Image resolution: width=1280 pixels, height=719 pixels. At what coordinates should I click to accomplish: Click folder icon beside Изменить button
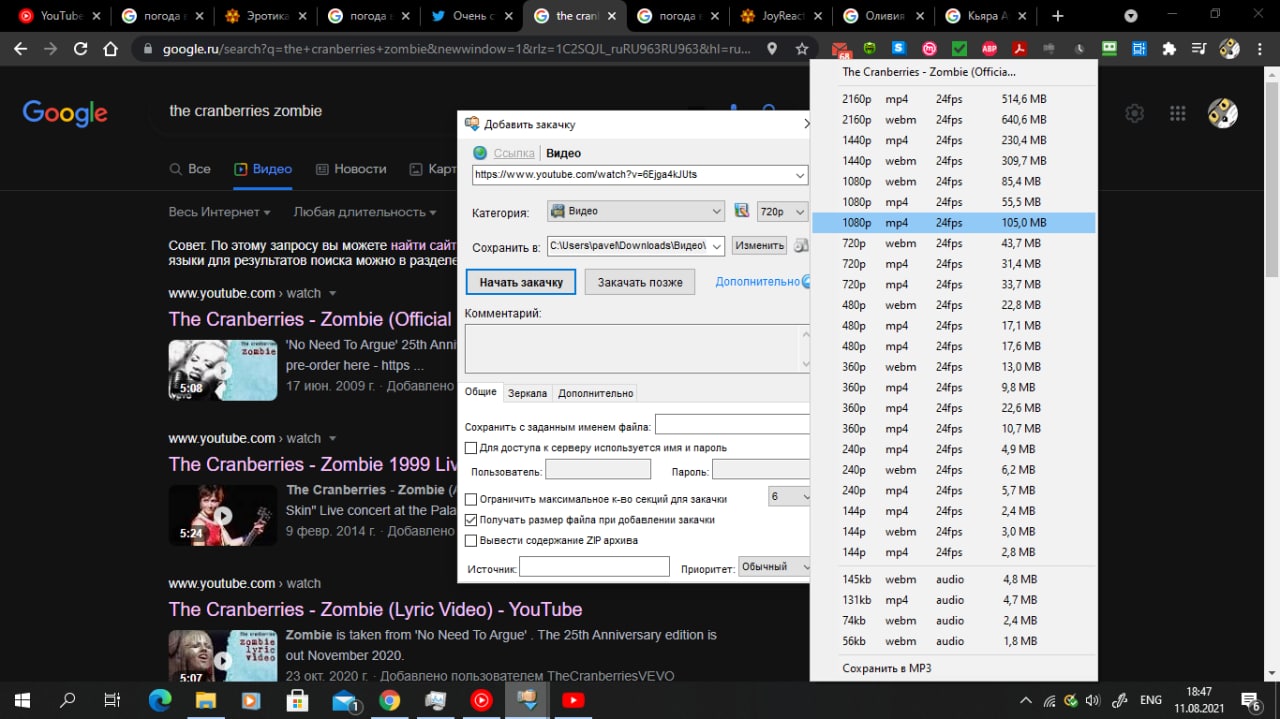801,246
